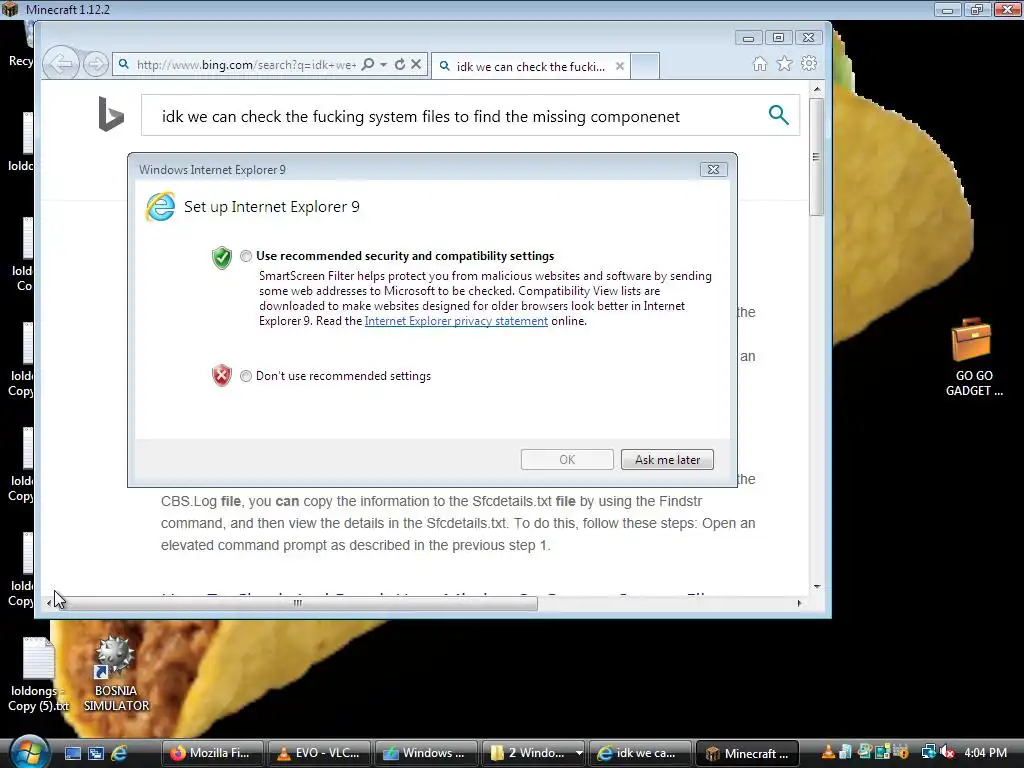The height and width of the screenshot is (768, 1024).
Task: Open a new tab in Internet Explorer
Action: [x=645, y=66]
